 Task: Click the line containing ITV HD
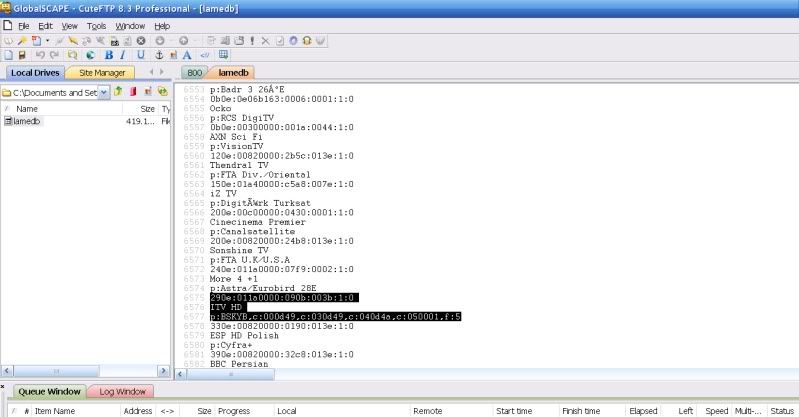click(228, 307)
